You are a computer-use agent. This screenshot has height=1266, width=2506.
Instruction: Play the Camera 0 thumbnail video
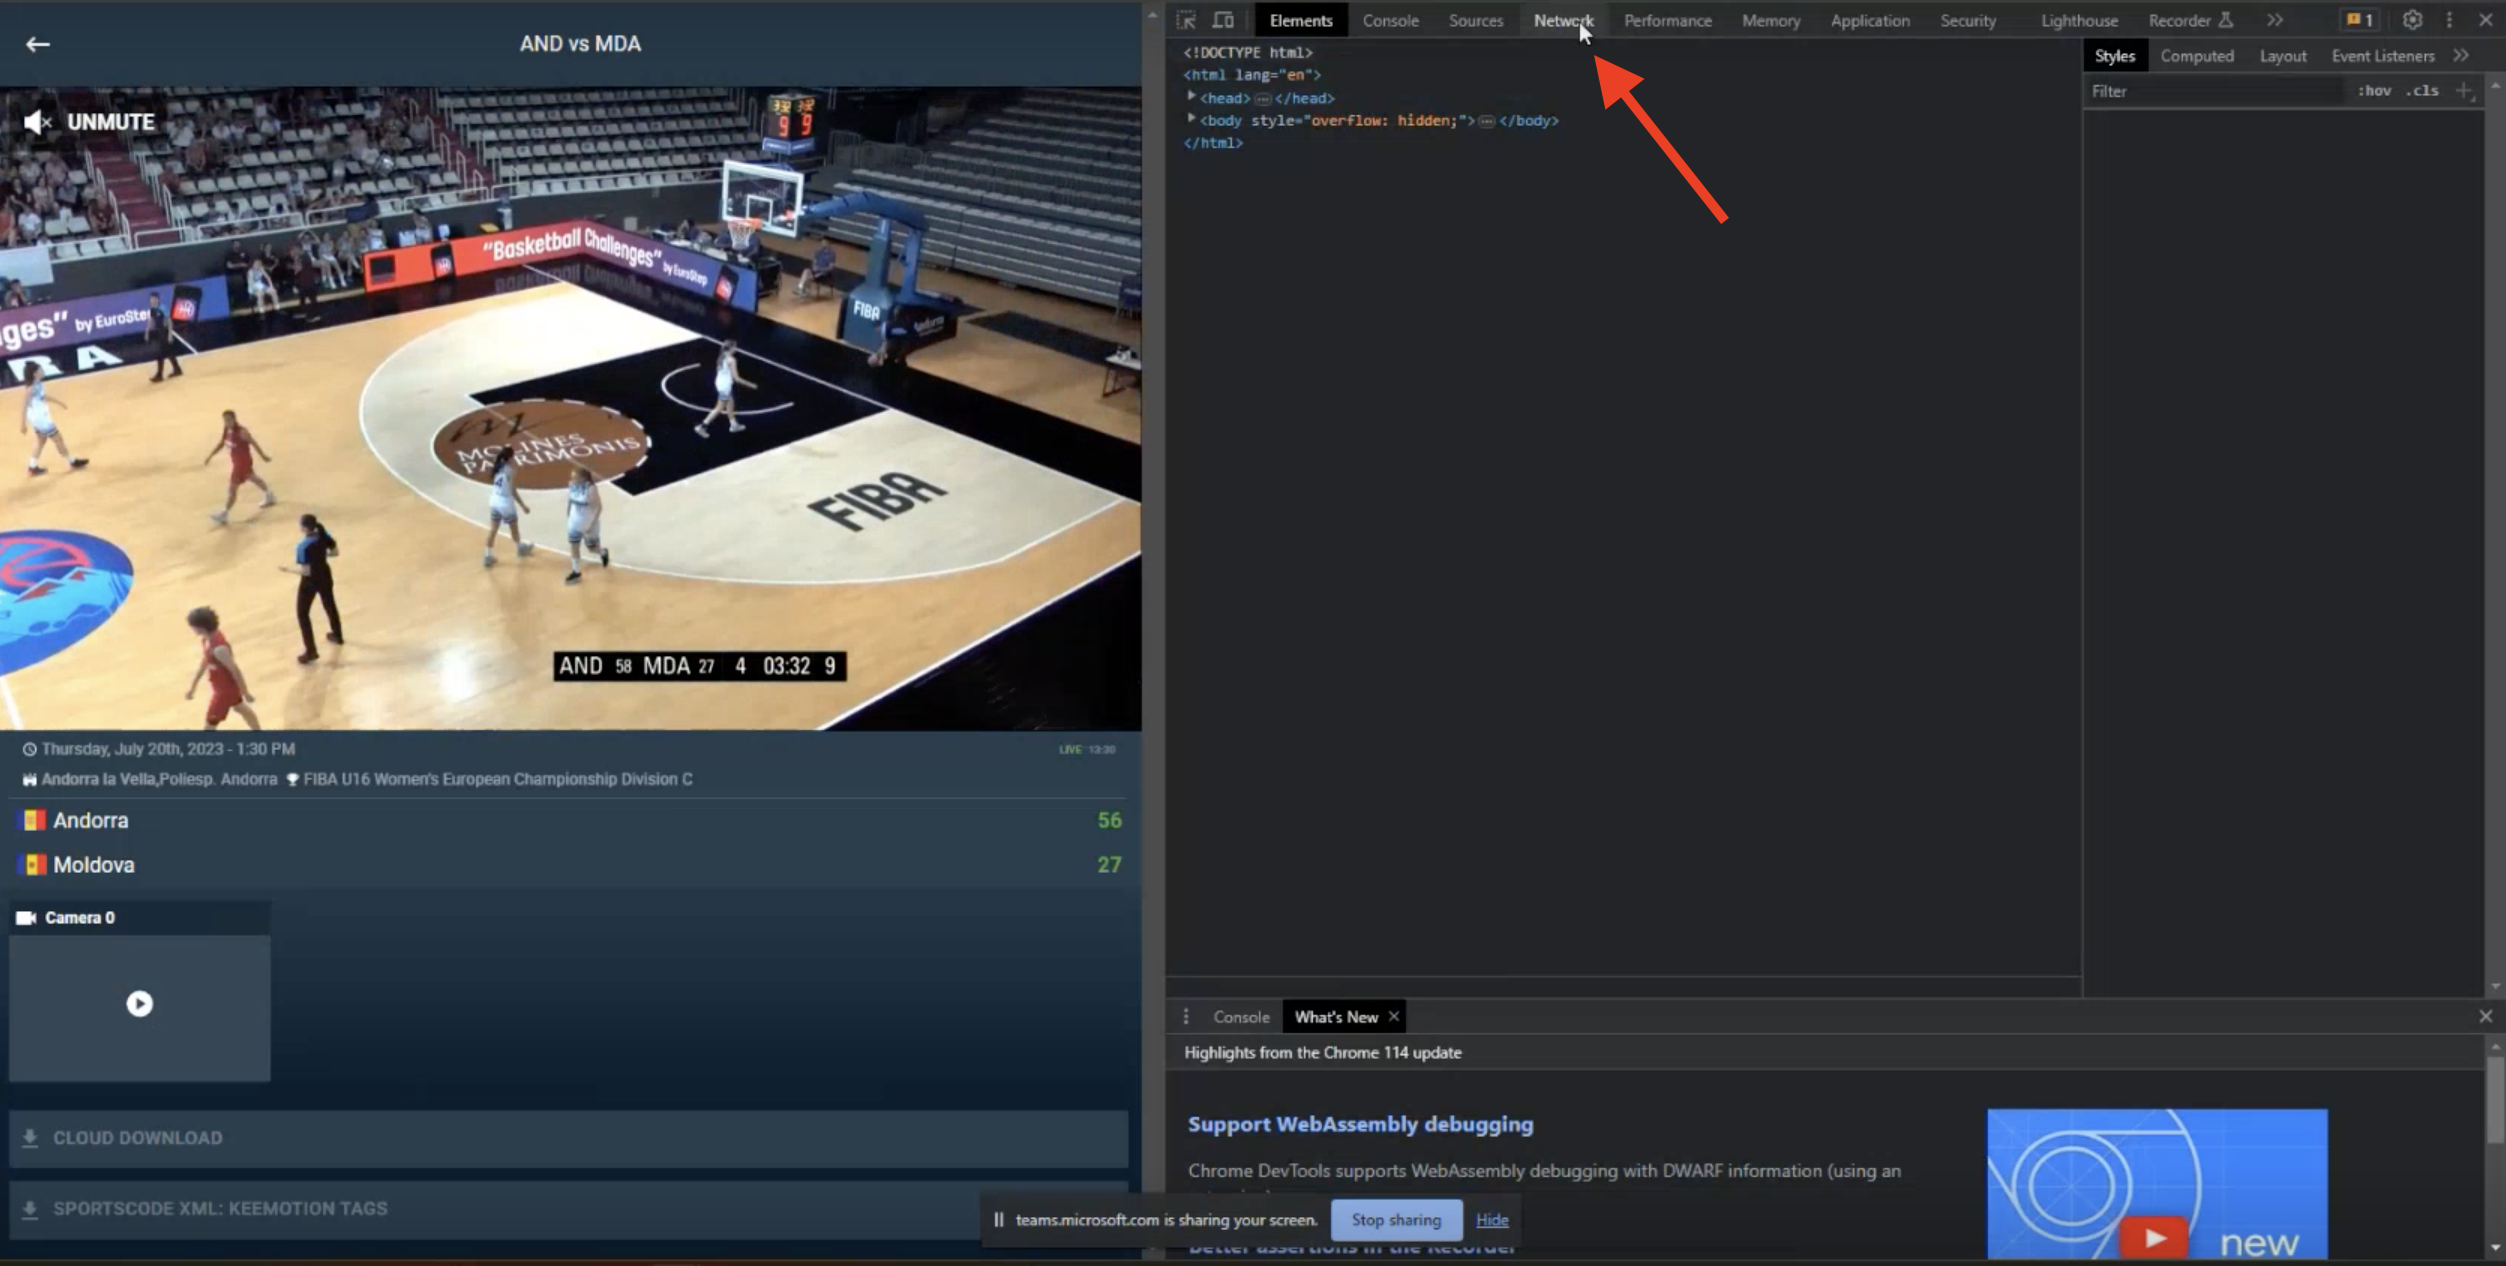139,1003
